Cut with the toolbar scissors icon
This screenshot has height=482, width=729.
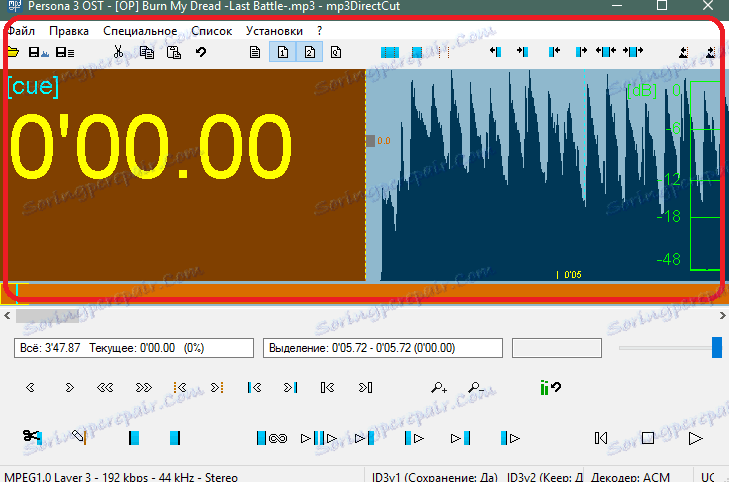click(119, 52)
